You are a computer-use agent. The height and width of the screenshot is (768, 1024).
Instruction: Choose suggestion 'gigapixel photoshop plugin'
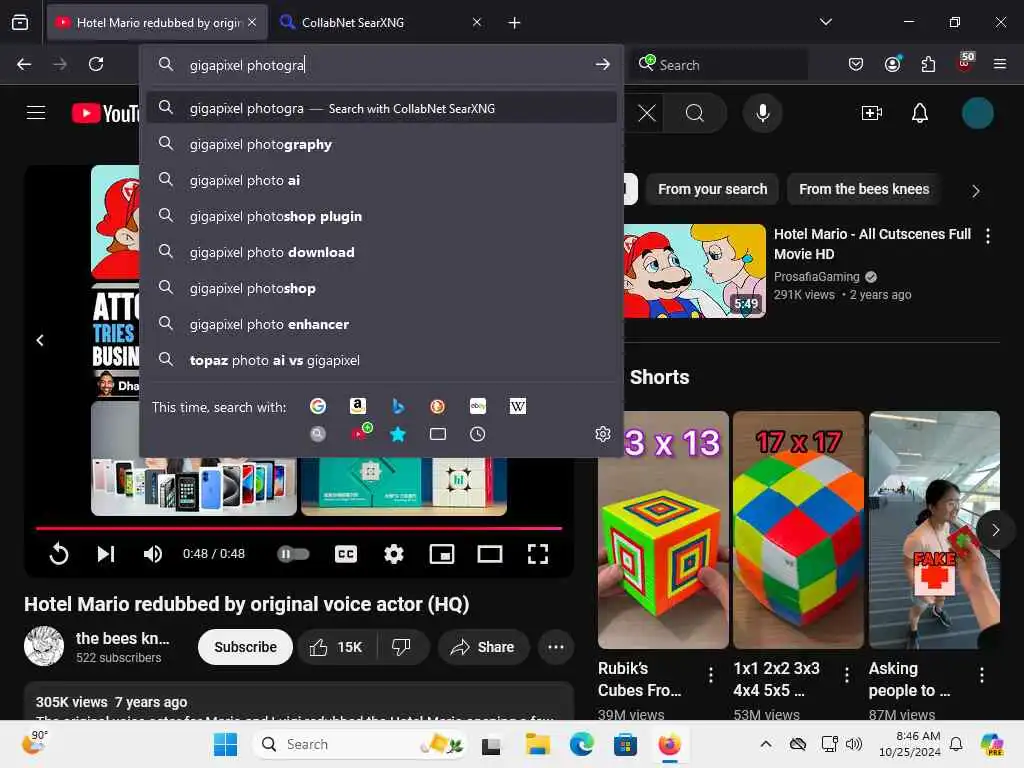click(382, 216)
